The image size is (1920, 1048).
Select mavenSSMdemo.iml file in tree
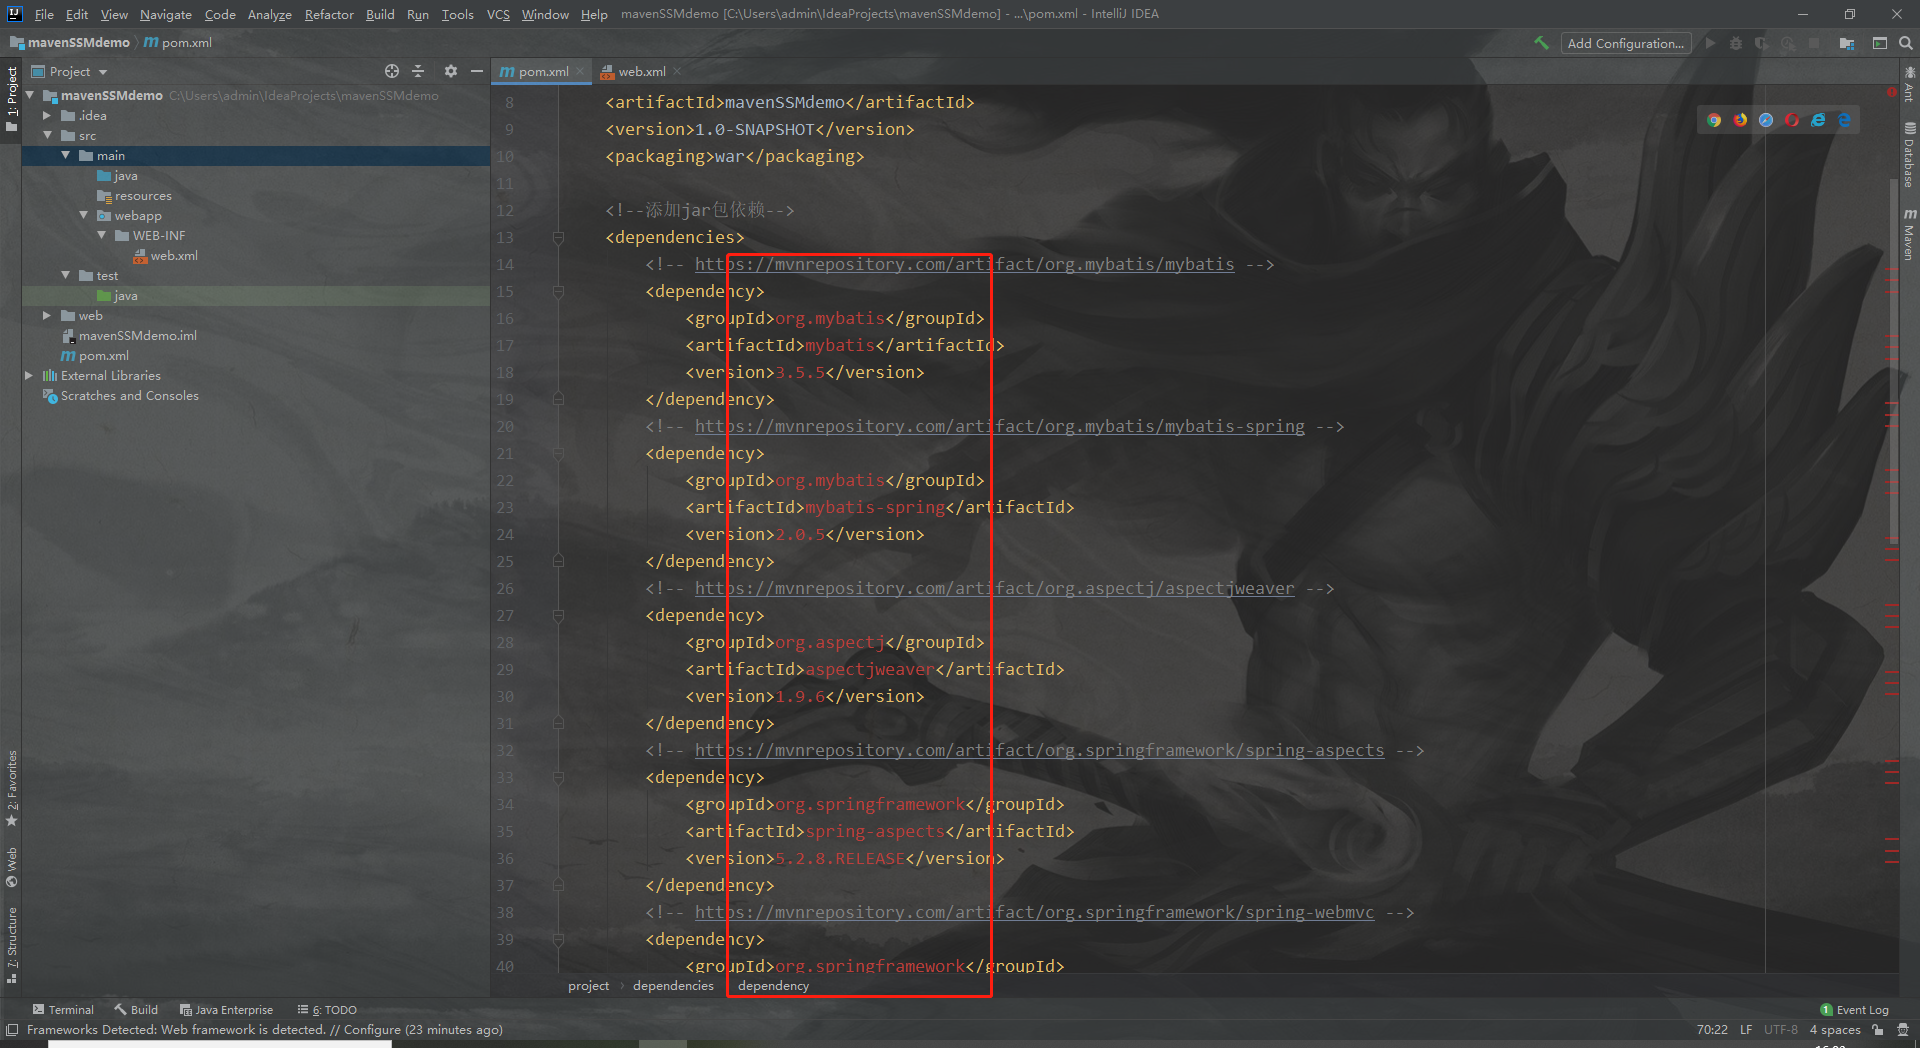pyautogui.click(x=129, y=335)
